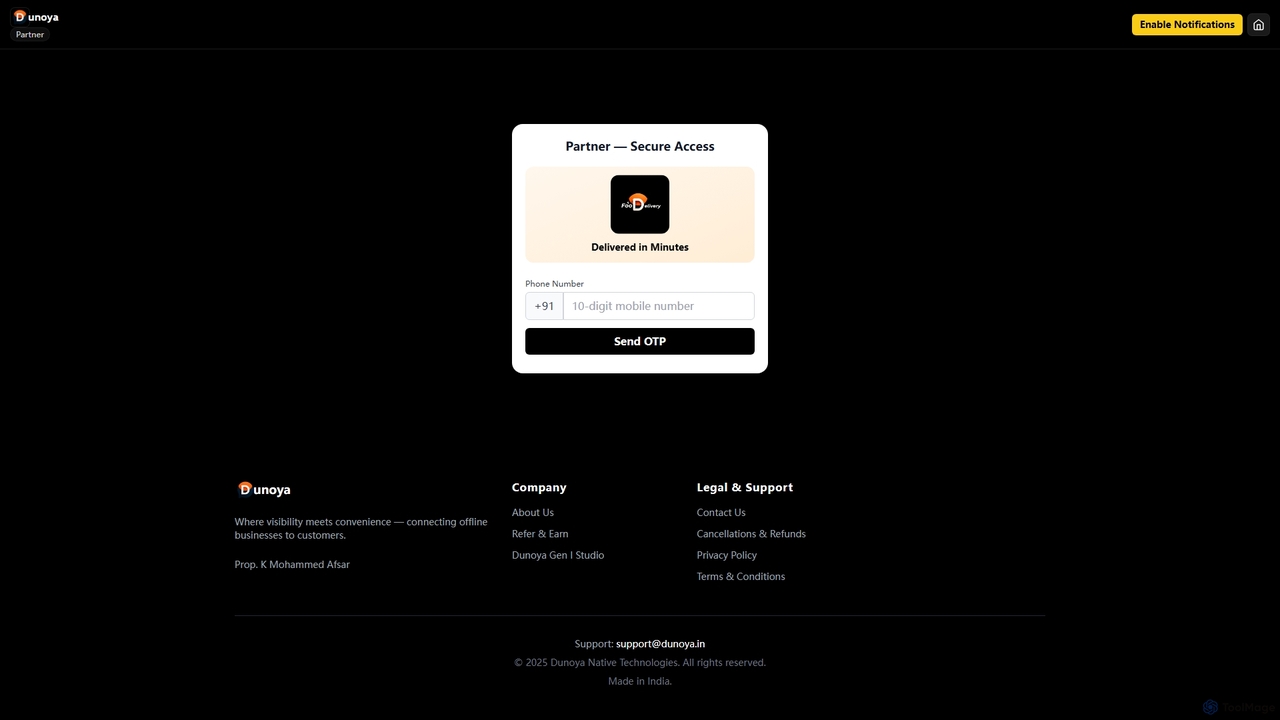Open the Terms & Conditions link
Image resolution: width=1280 pixels, height=720 pixels.
(x=741, y=576)
